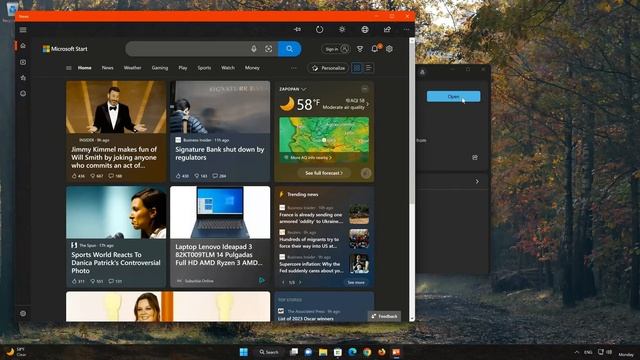The width and height of the screenshot is (640, 360).
Task: Select the list view layout toggle
Action: [368, 68]
